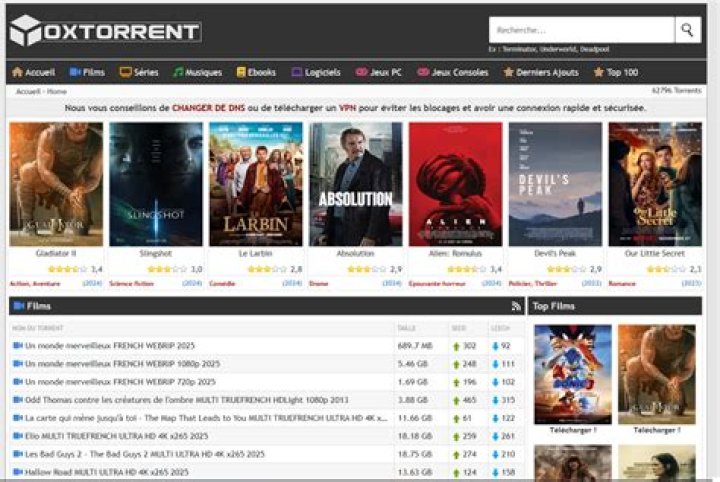Open the Accueil menu item
This screenshot has height=482, width=720.
click(x=34, y=72)
